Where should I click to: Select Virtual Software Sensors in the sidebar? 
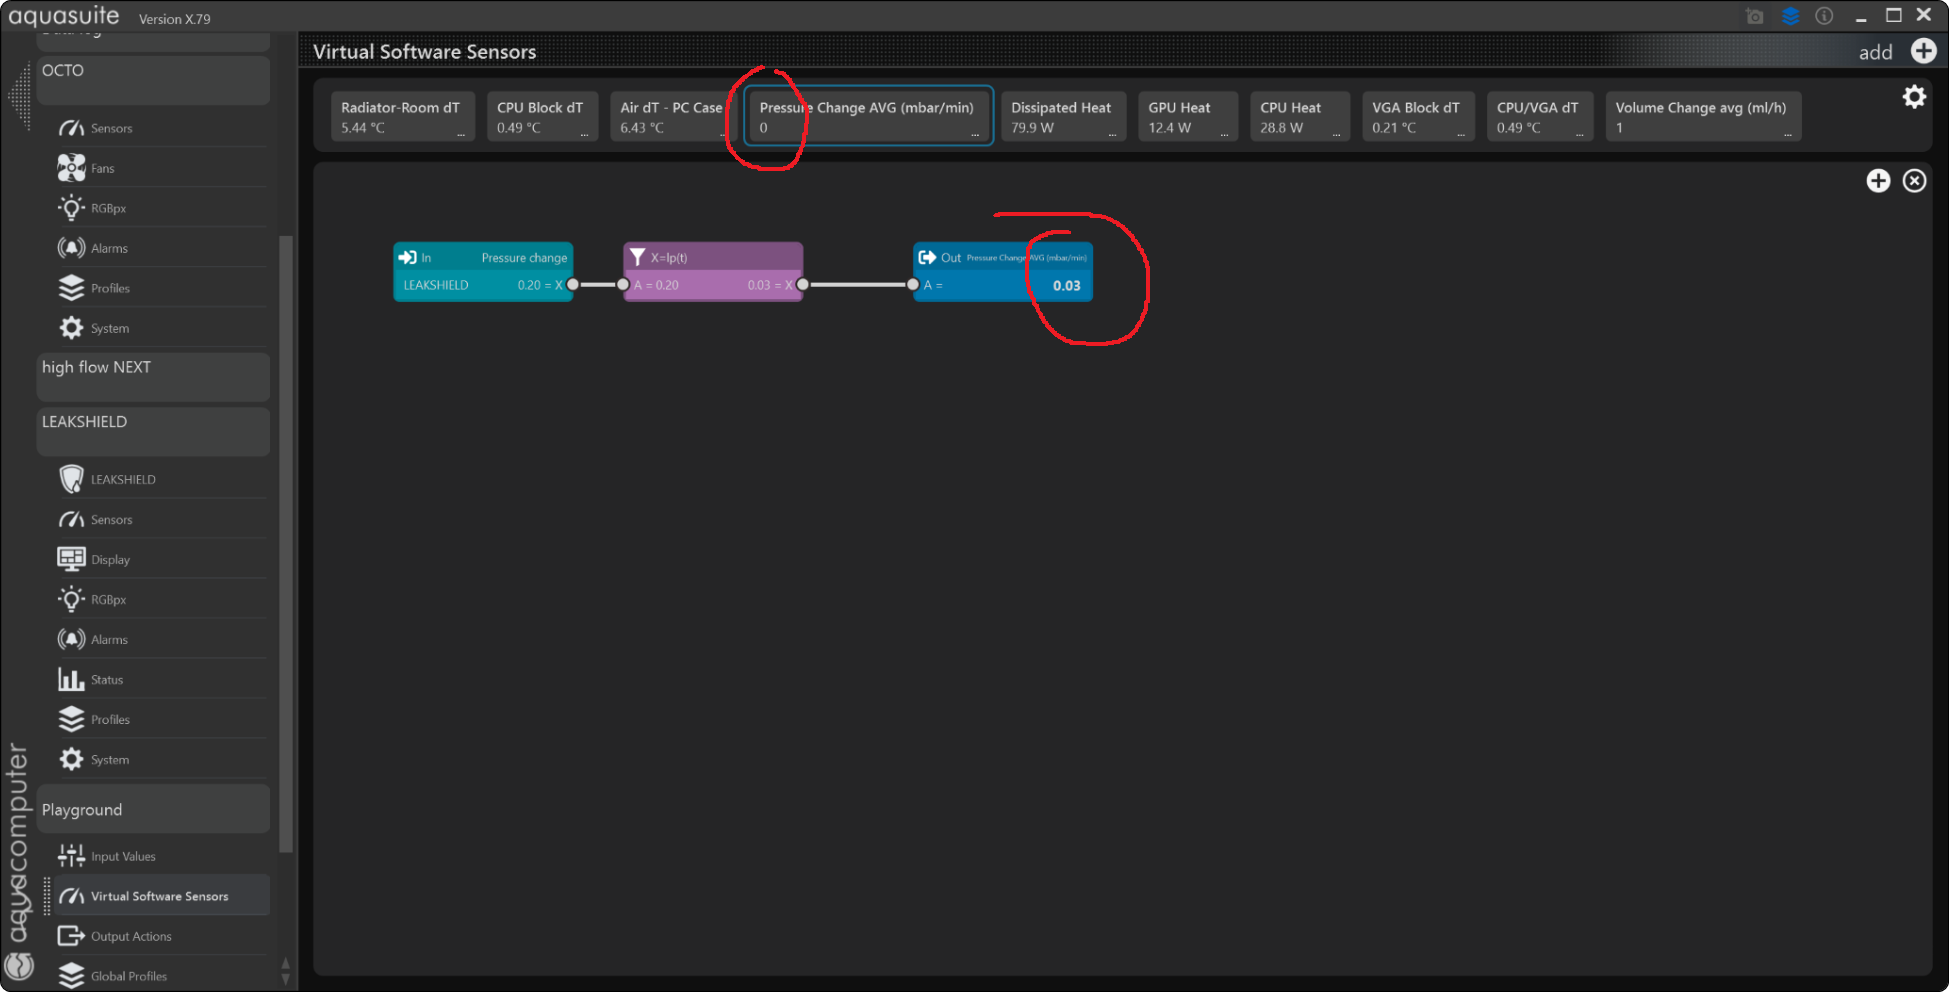(161, 896)
